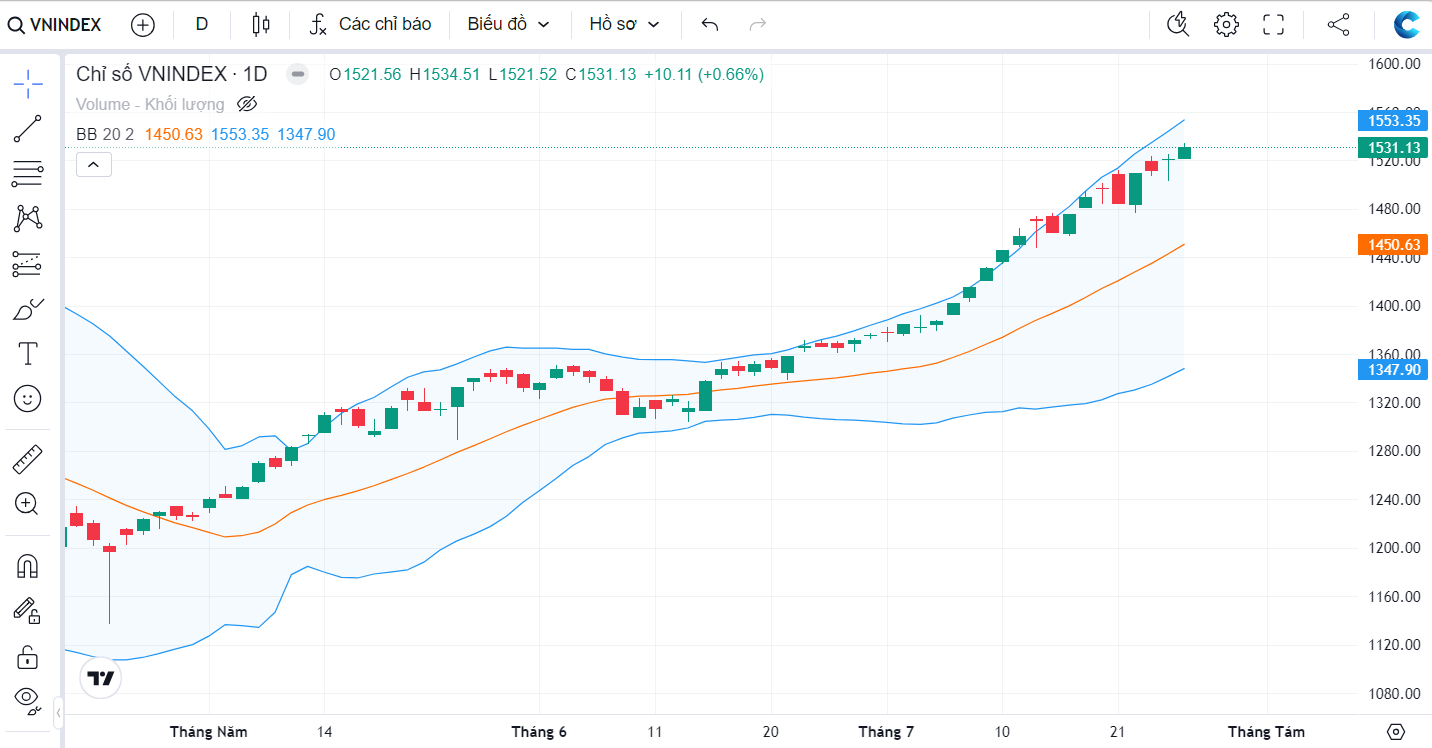Open Các chỉ báo indicators dialog
Image resolution: width=1432 pixels, height=748 pixels.
coord(370,24)
